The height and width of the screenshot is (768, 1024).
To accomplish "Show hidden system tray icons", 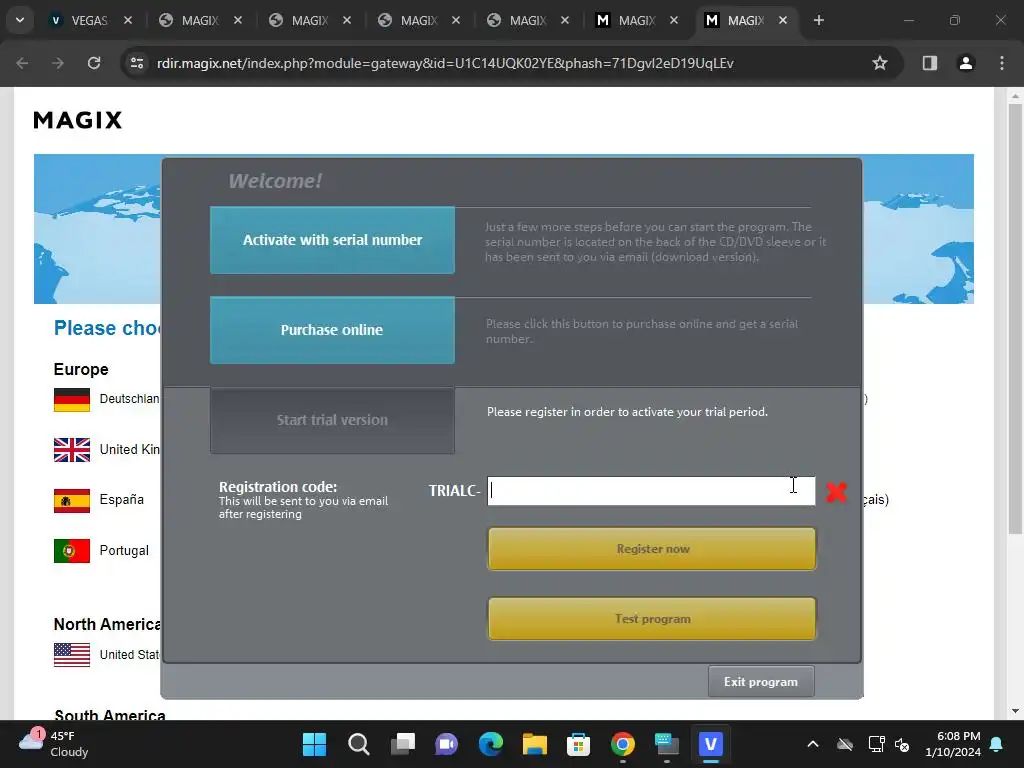I will pos(812,744).
